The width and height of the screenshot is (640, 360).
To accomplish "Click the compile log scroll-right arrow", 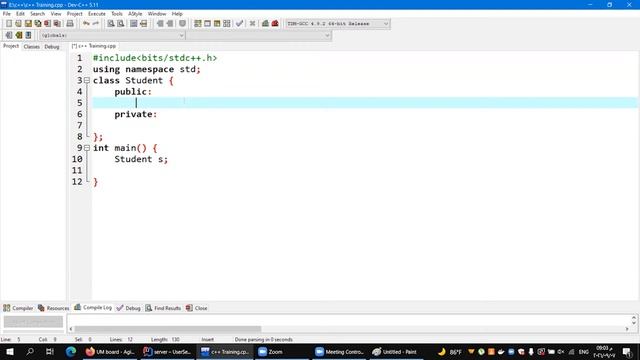I will coord(627,329).
